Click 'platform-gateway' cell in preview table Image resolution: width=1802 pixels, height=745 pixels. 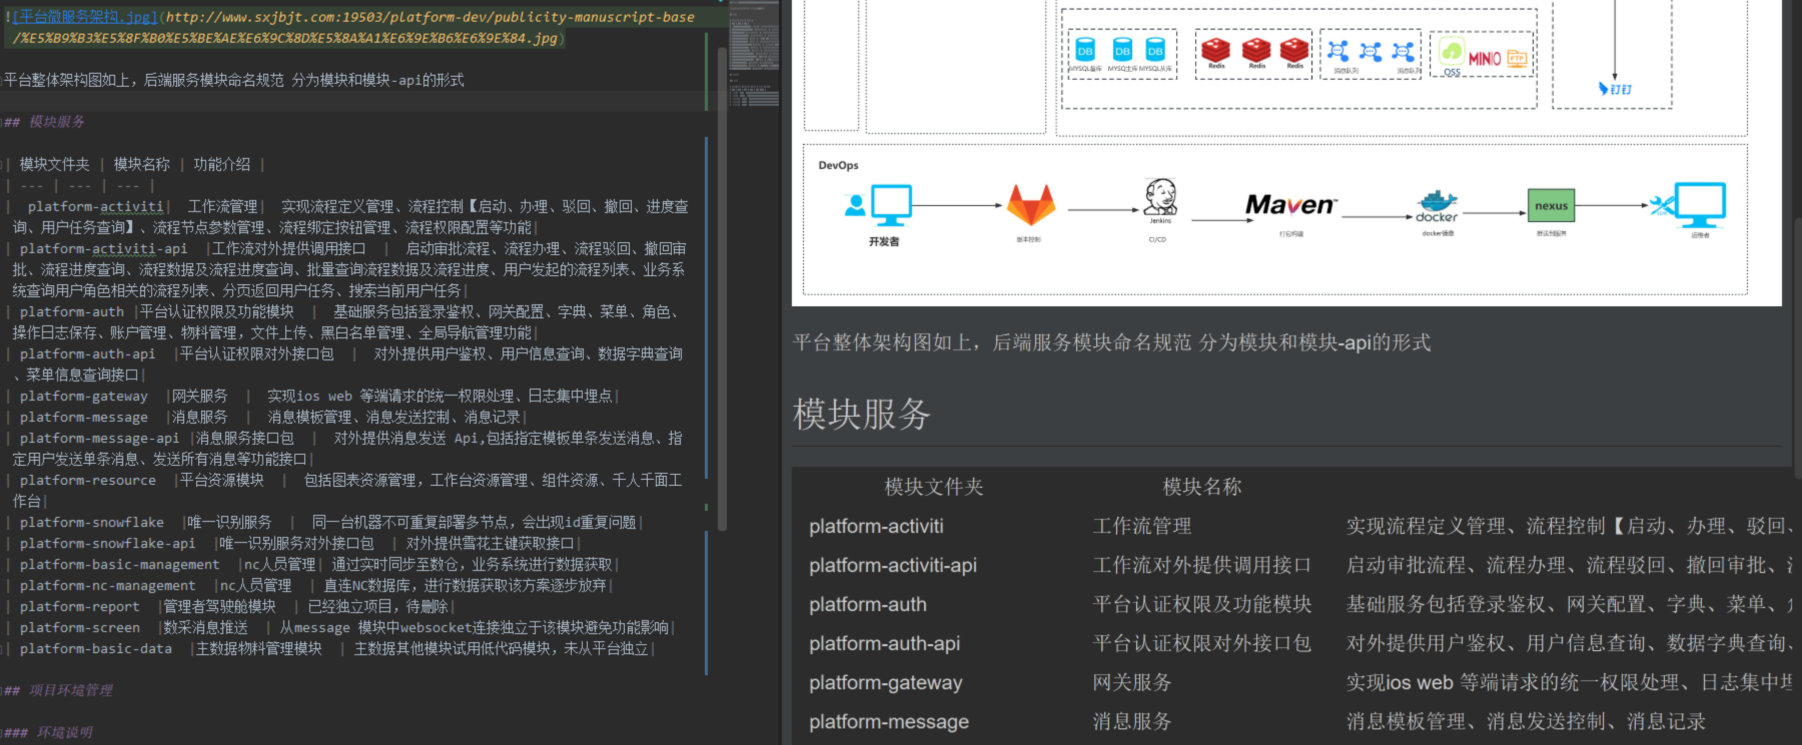pos(886,682)
